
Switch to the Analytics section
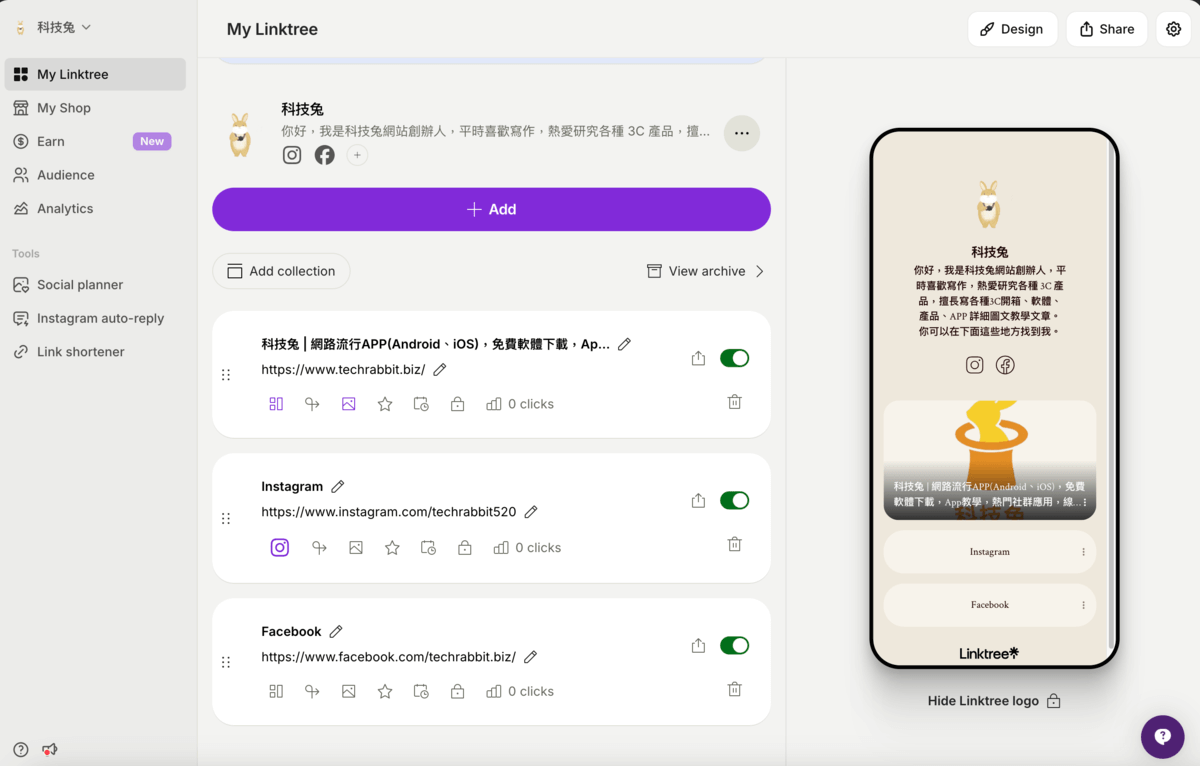pyautogui.click(x=63, y=208)
